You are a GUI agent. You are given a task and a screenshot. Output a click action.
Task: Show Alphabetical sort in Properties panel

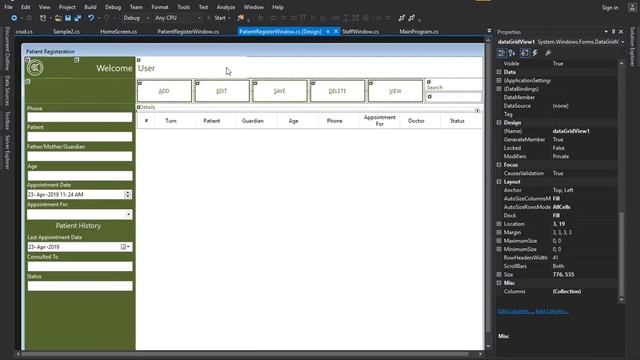512,53
